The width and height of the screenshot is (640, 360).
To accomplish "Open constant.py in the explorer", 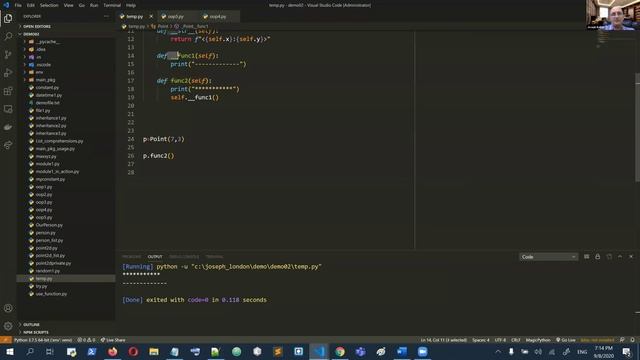I will click(66, 87).
